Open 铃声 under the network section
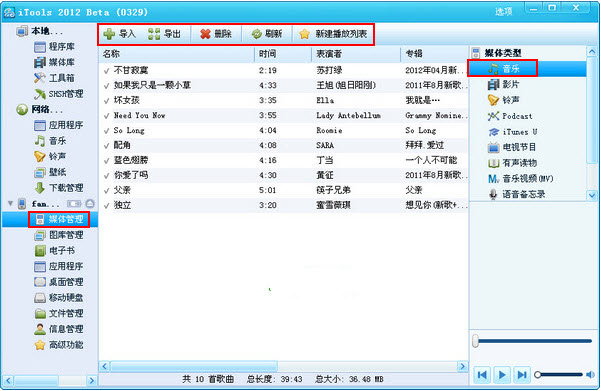601x391 pixels. (x=50, y=156)
